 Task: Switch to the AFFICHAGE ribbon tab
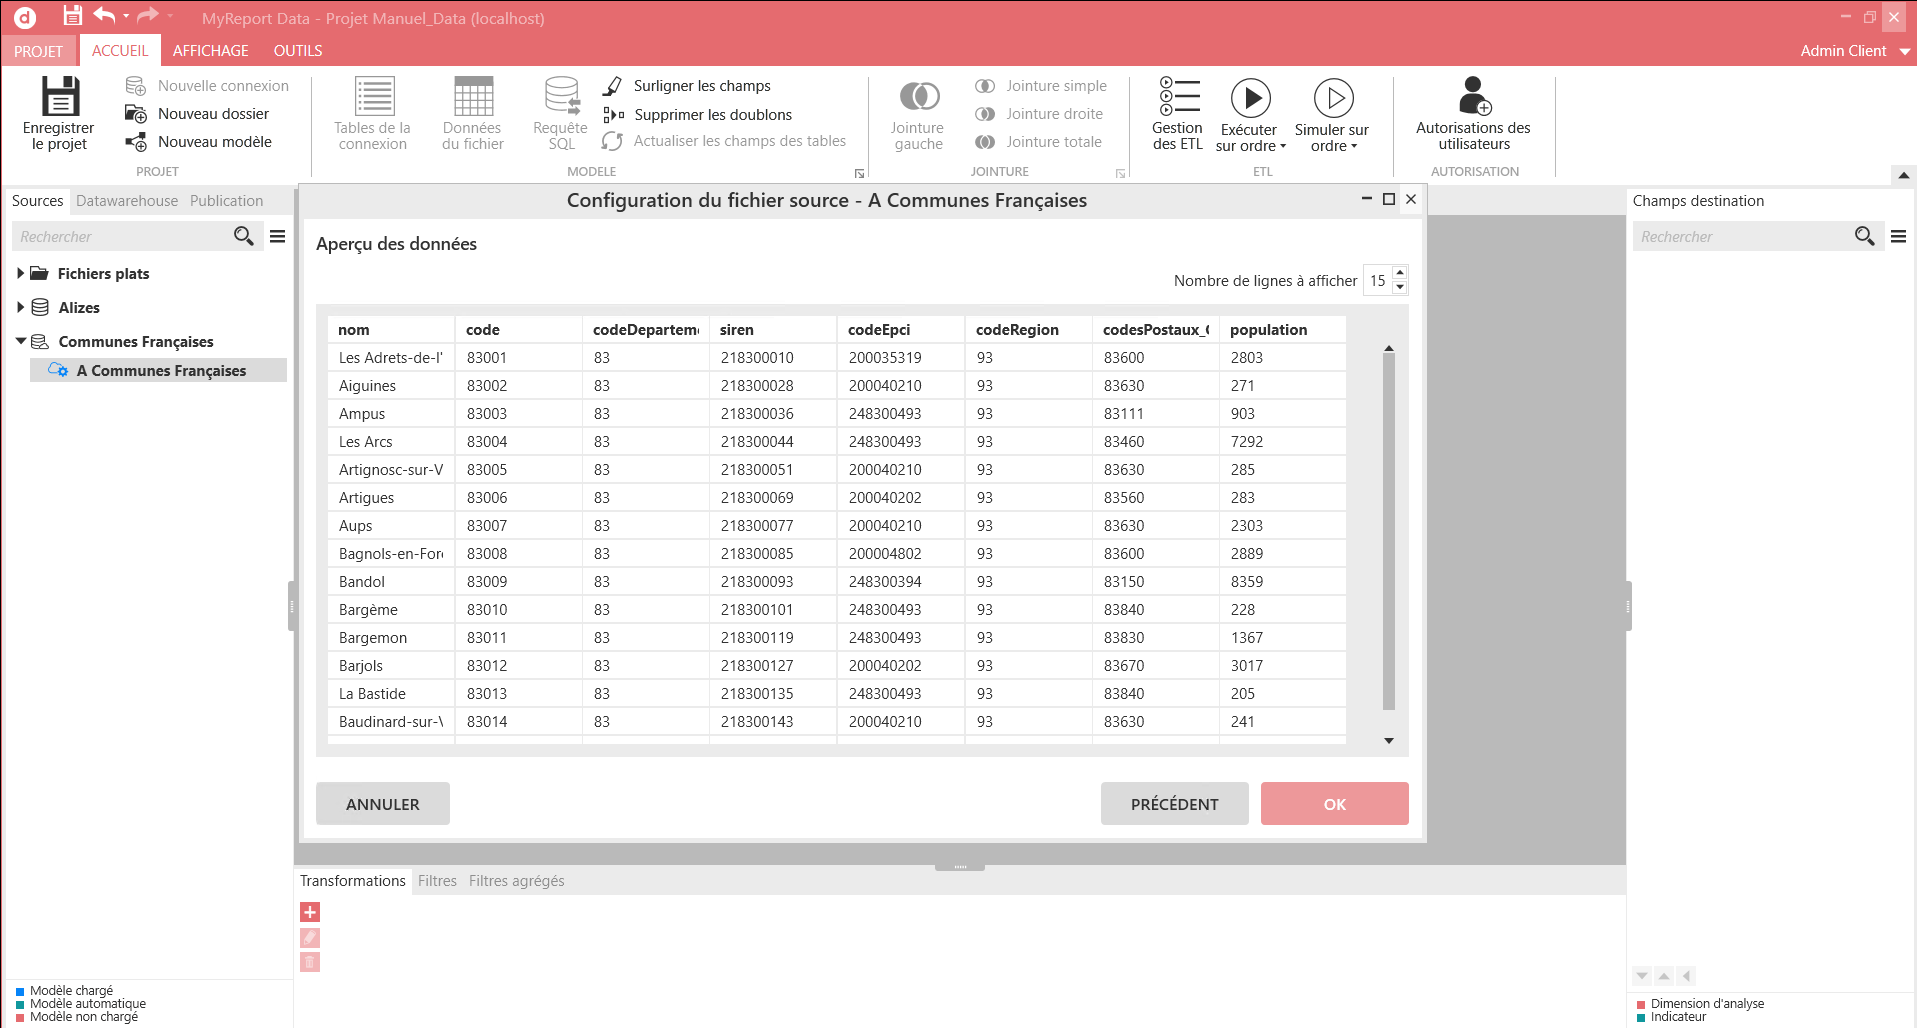[210, 51]
